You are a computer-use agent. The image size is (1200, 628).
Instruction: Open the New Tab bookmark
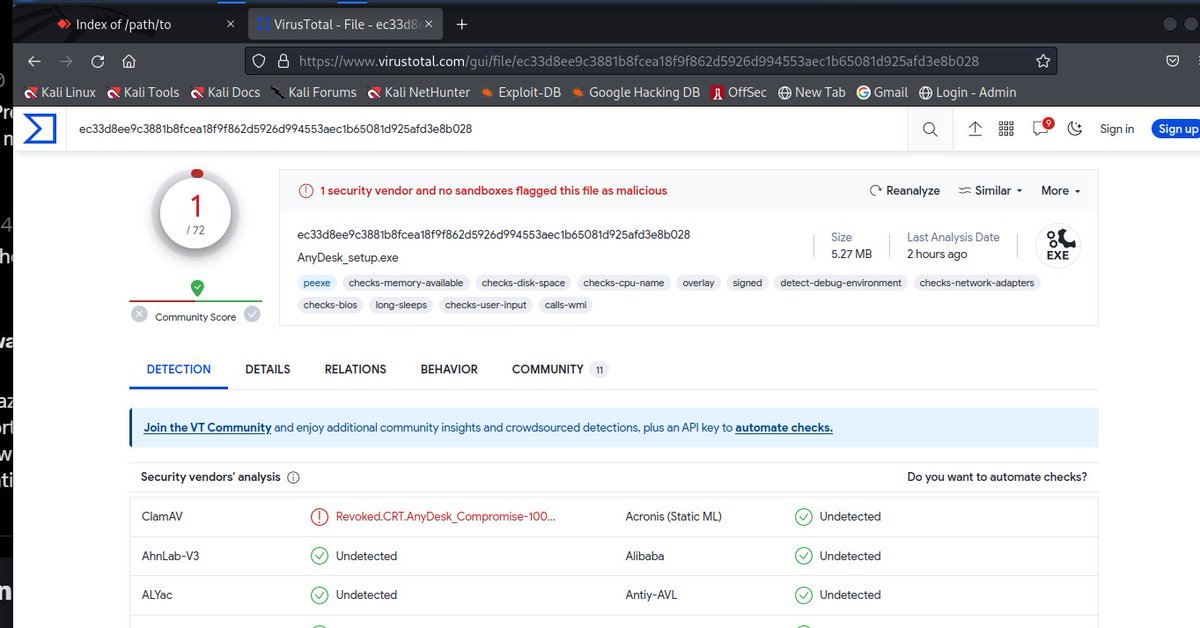[x=811, y=92]
